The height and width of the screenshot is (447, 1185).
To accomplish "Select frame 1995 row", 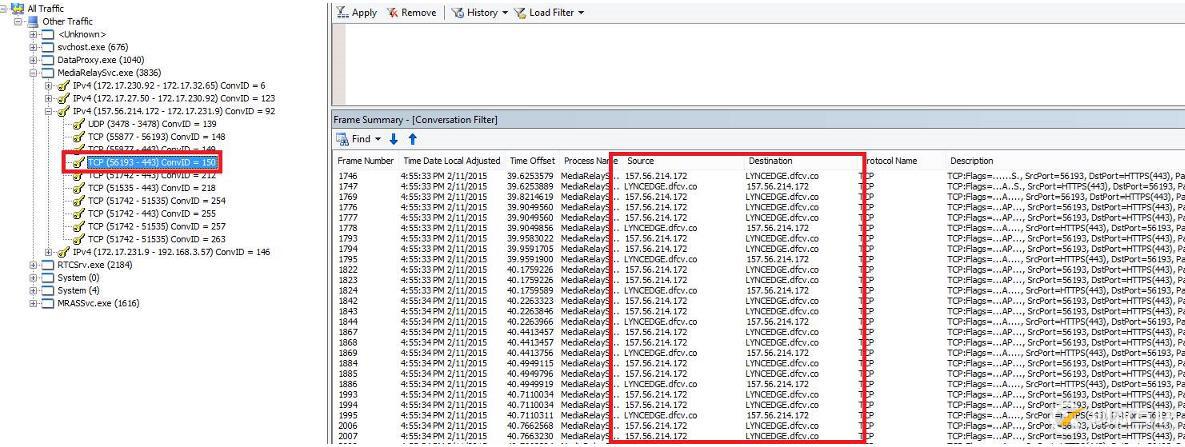I will pyautogui.click(x=760, y=415).
